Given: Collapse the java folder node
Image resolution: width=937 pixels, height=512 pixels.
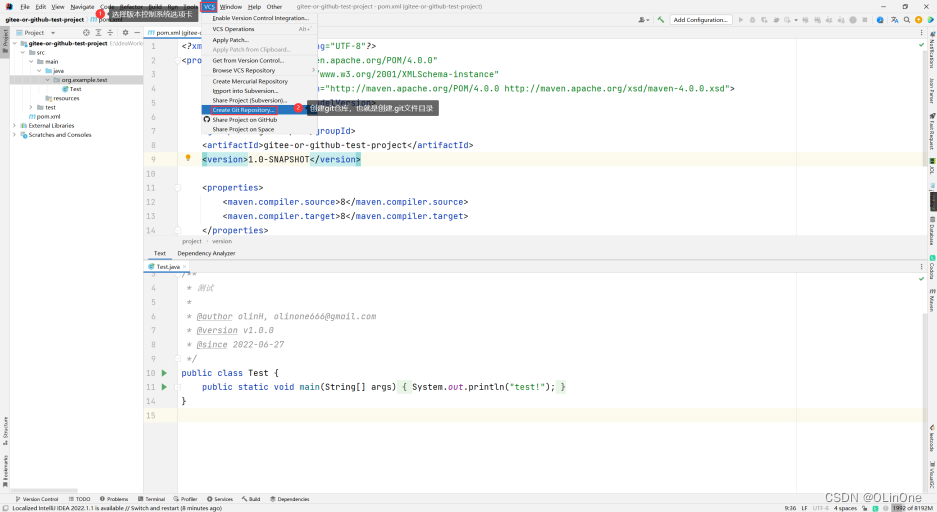Looking at the screenshot, I should [39, 70].
